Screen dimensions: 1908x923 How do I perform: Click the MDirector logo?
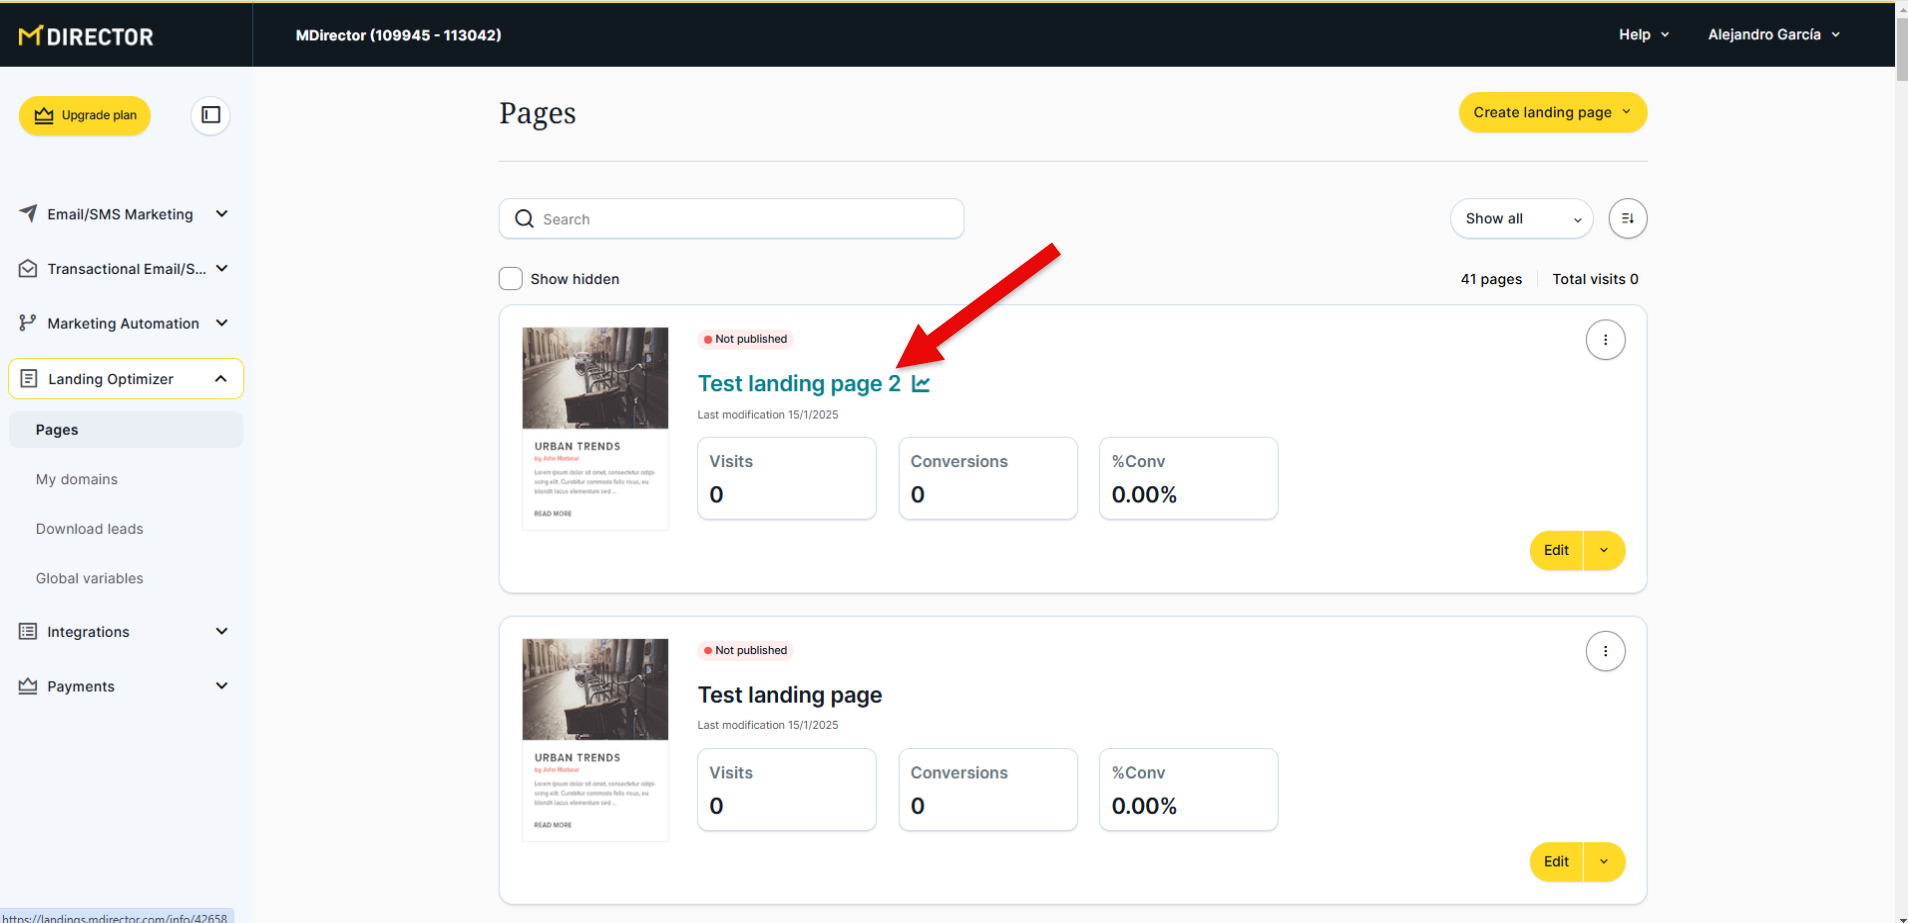coord(87,36)
